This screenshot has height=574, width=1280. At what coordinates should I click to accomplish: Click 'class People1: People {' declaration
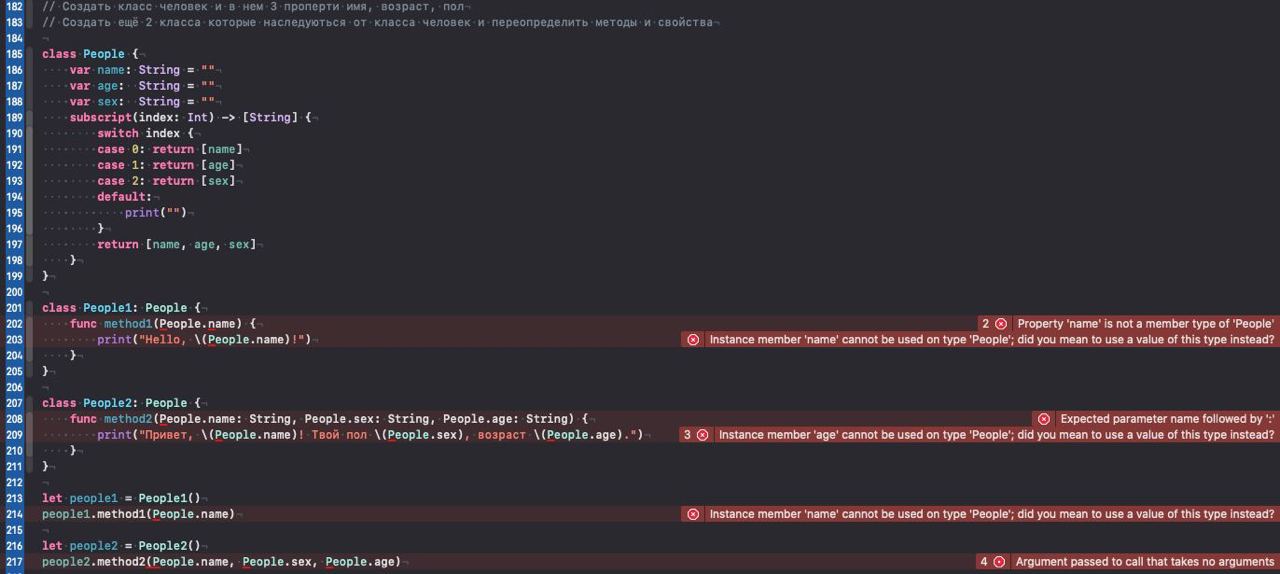(121, 308)
